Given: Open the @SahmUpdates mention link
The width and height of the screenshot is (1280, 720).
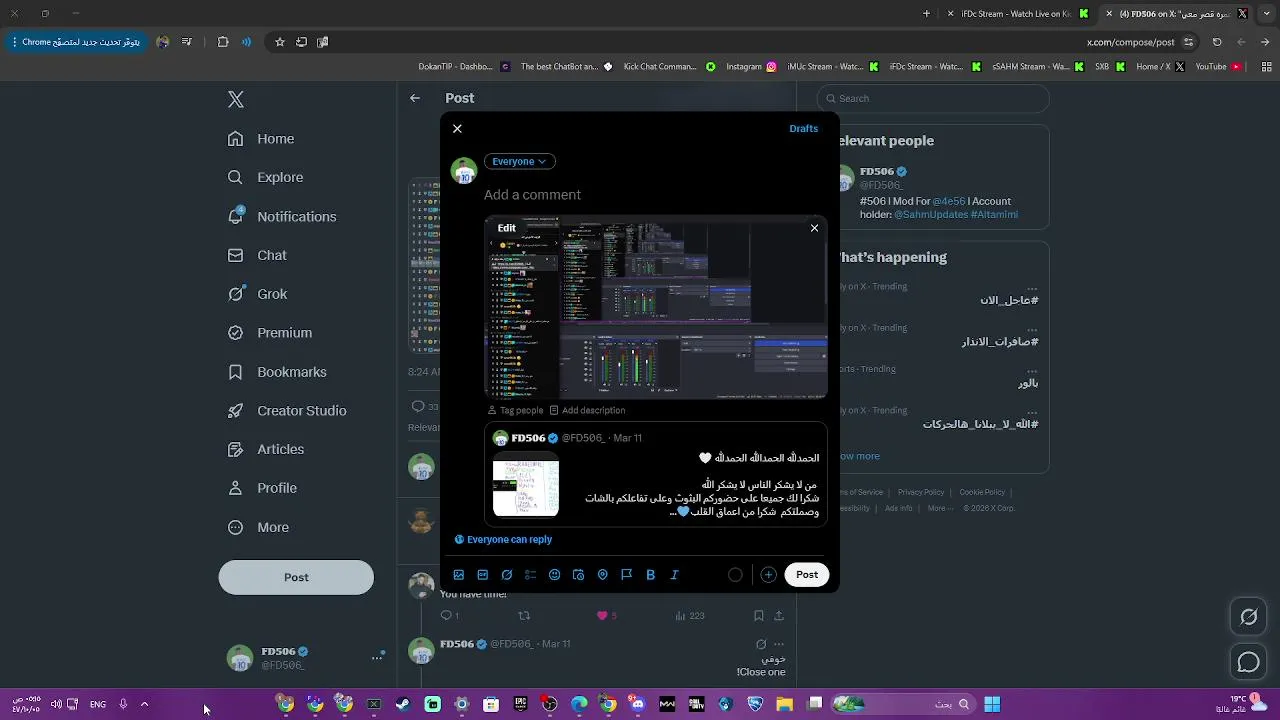Looking at the screenshot, I should tap(930, 214).
